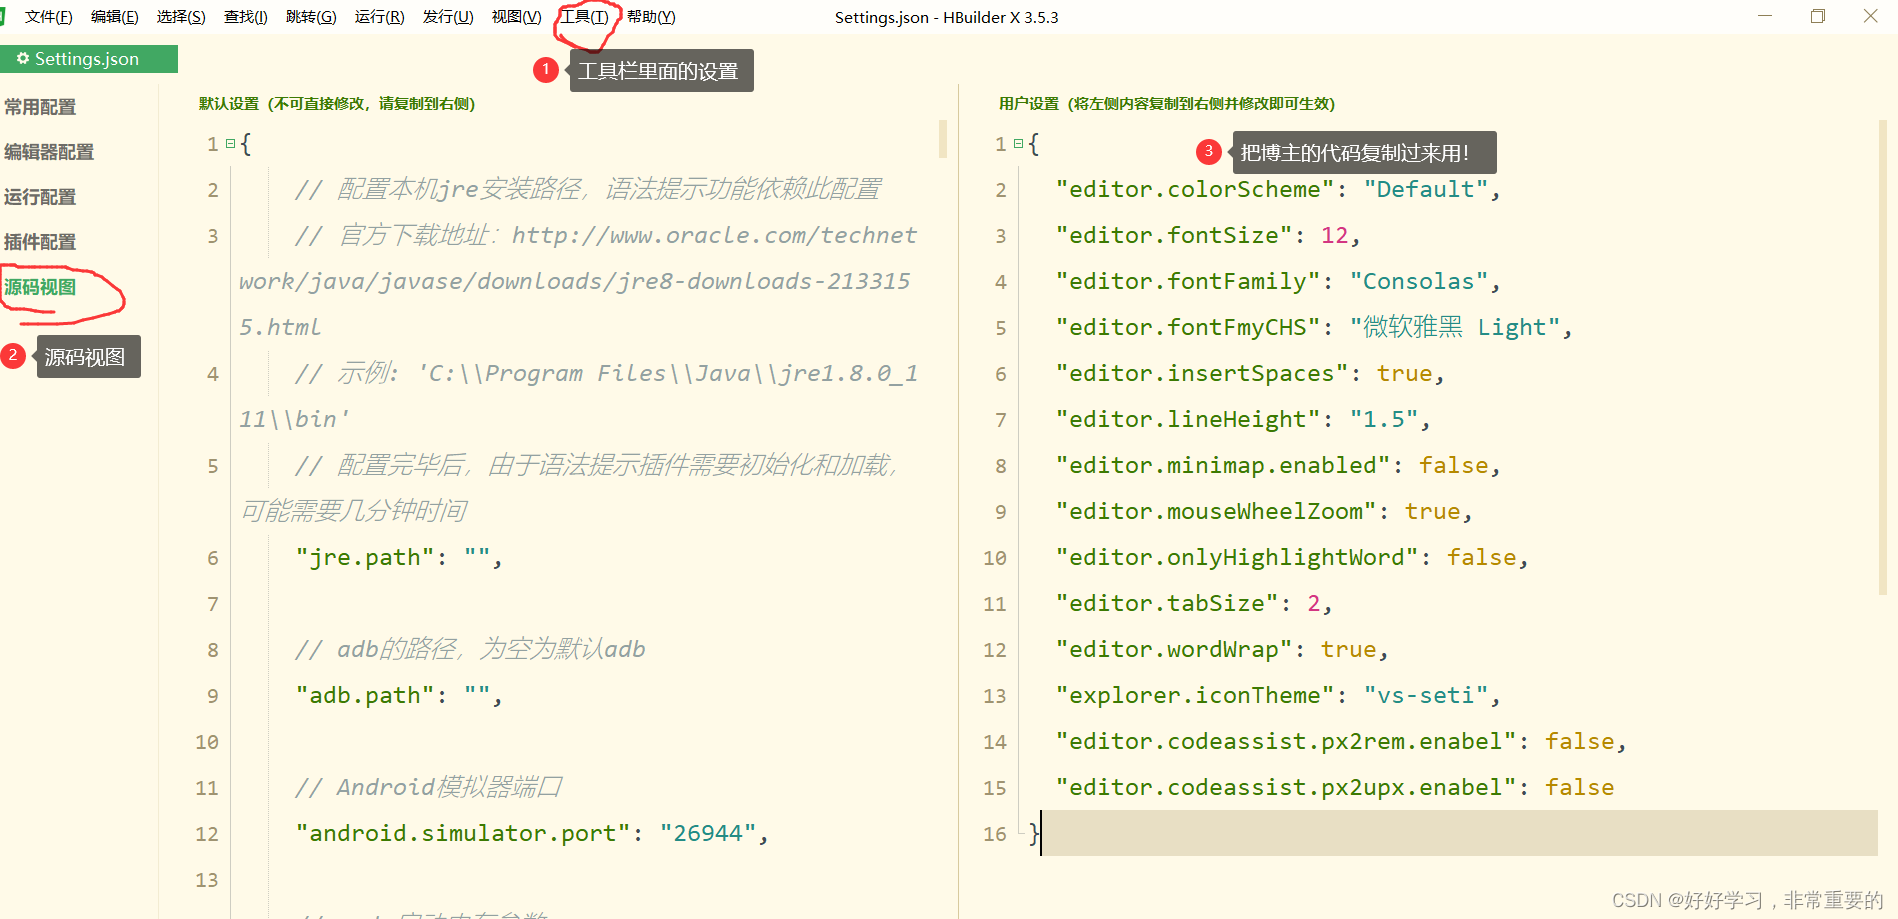This screenshot has height=919, width=1898.
Task: Open the 文件(F) menu
Action: coord(48,17)
